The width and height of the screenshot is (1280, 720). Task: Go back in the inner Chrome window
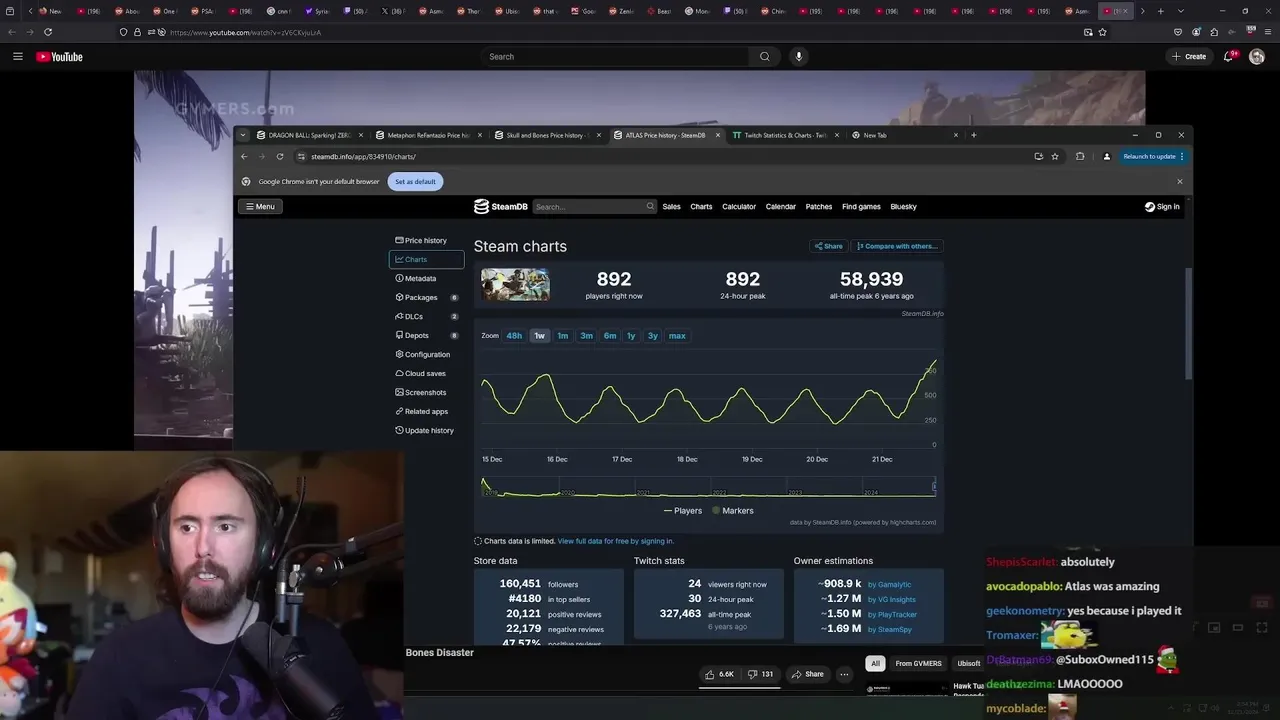244,156
